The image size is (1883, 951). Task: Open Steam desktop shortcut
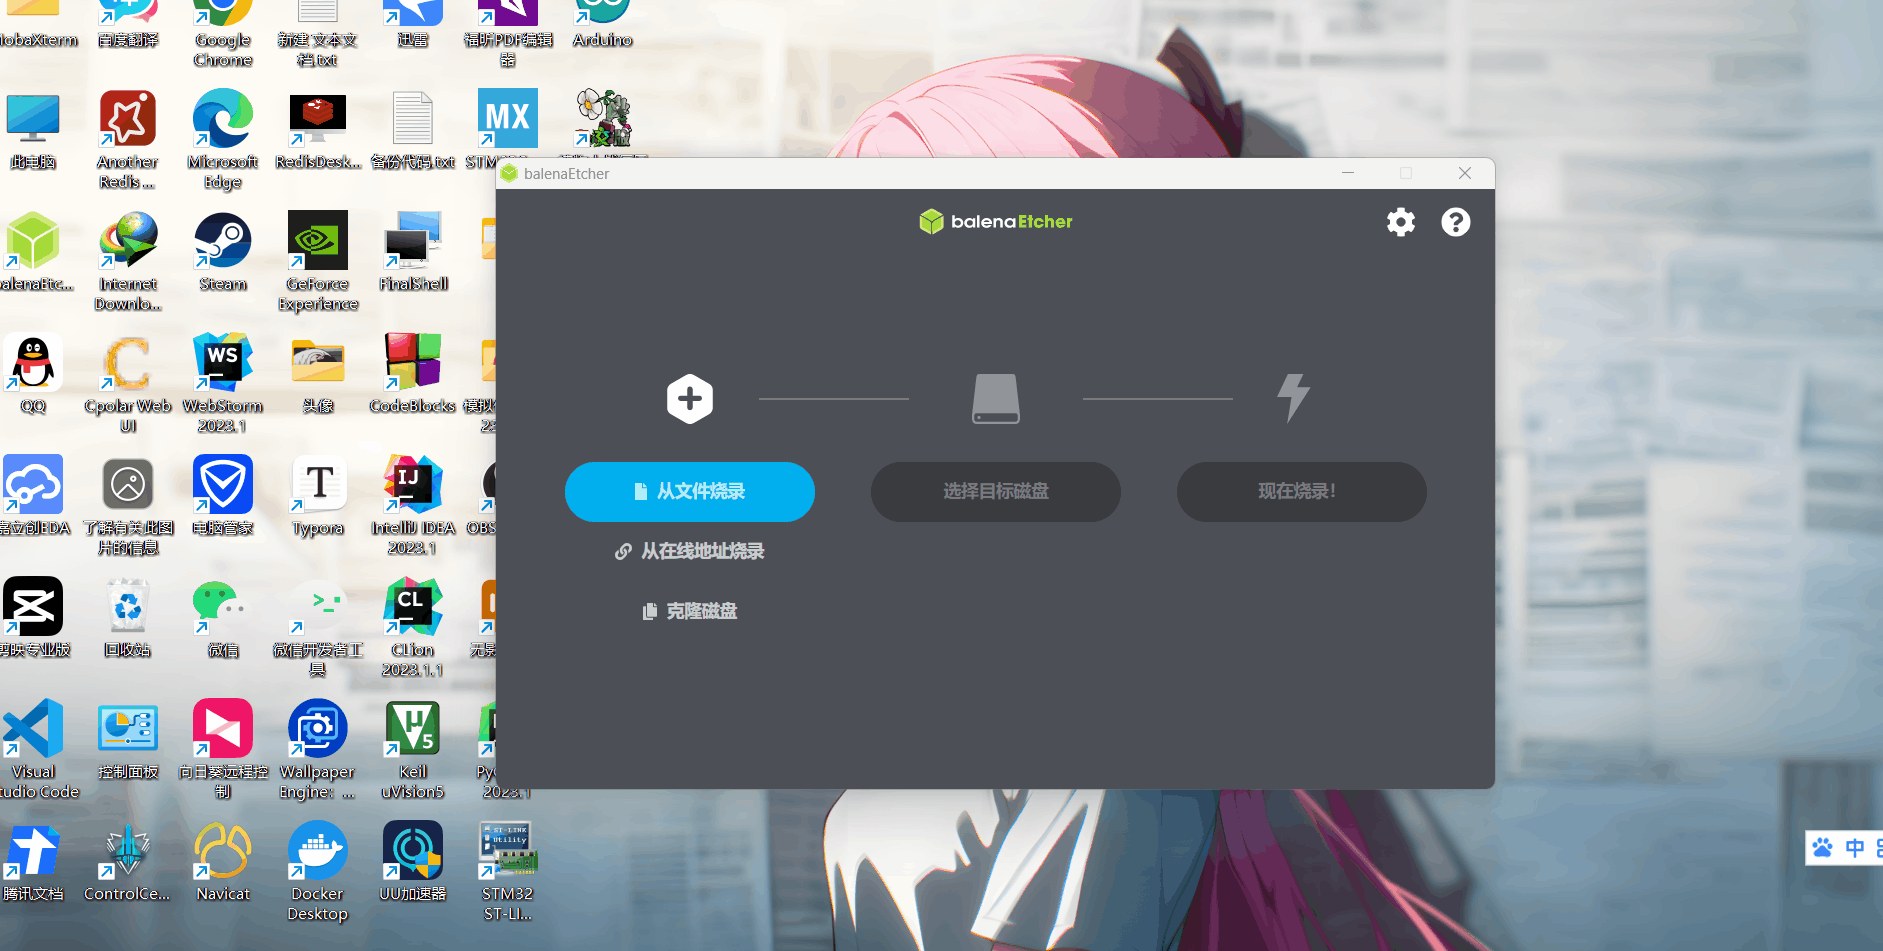click(223, 252)
